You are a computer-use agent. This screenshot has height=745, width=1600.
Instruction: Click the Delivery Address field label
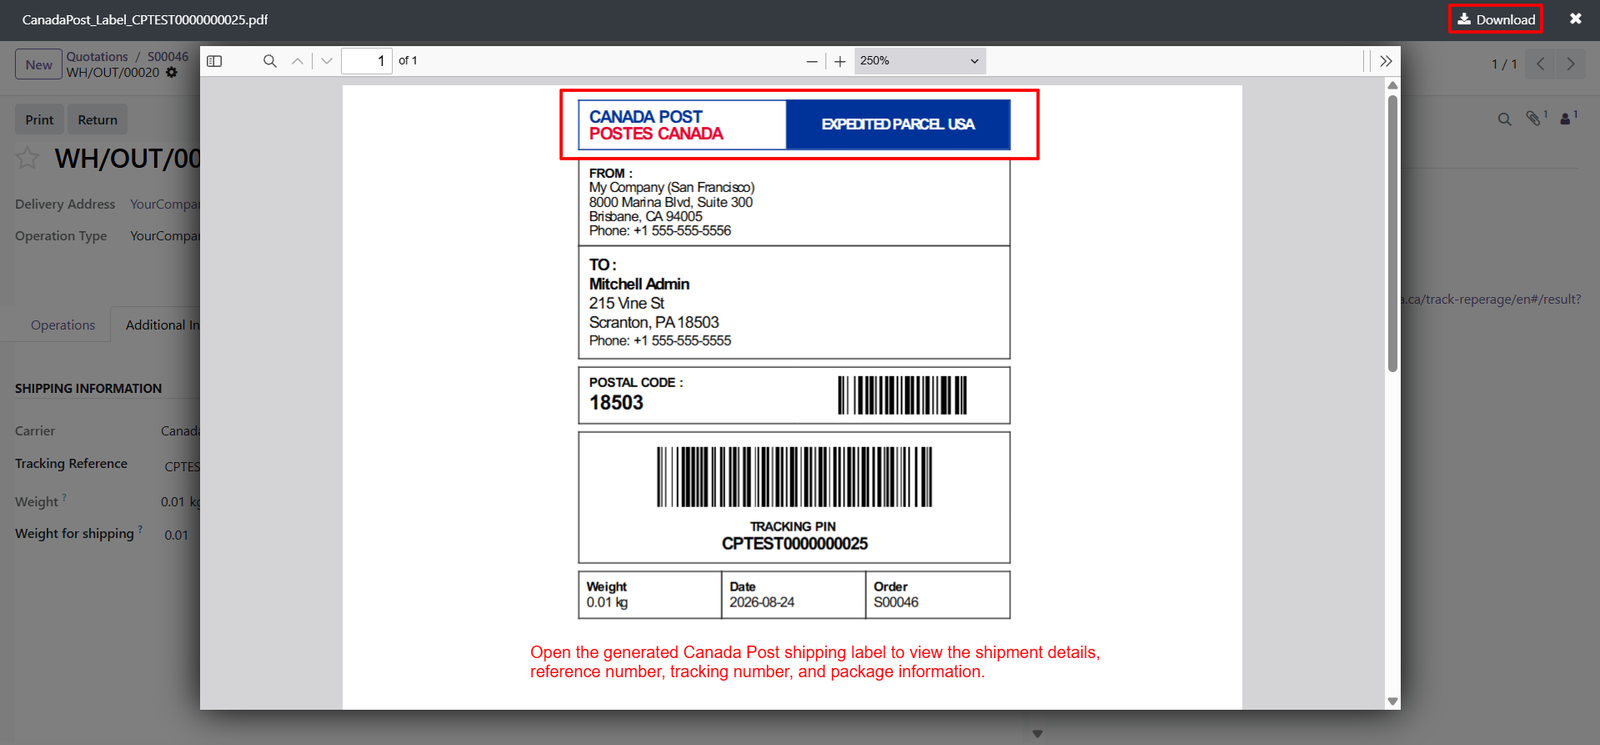point(65,204)
